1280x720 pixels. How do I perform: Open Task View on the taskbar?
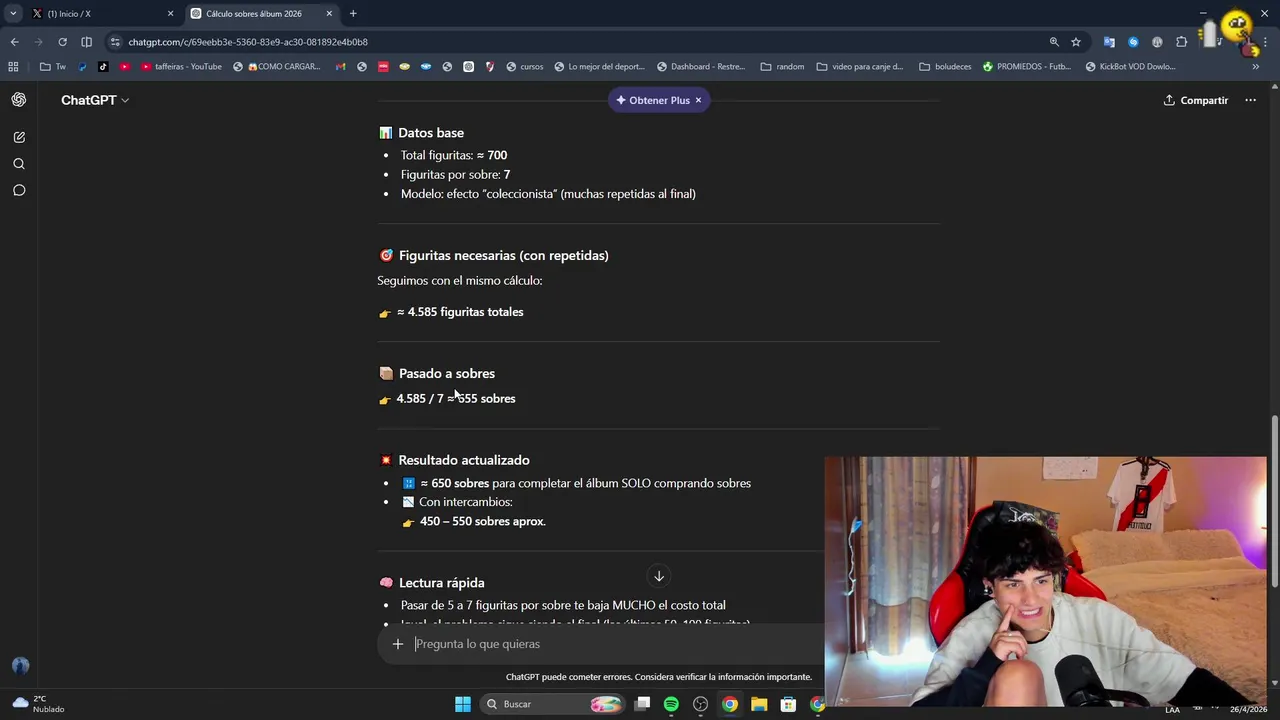click(x=643, y=704)
